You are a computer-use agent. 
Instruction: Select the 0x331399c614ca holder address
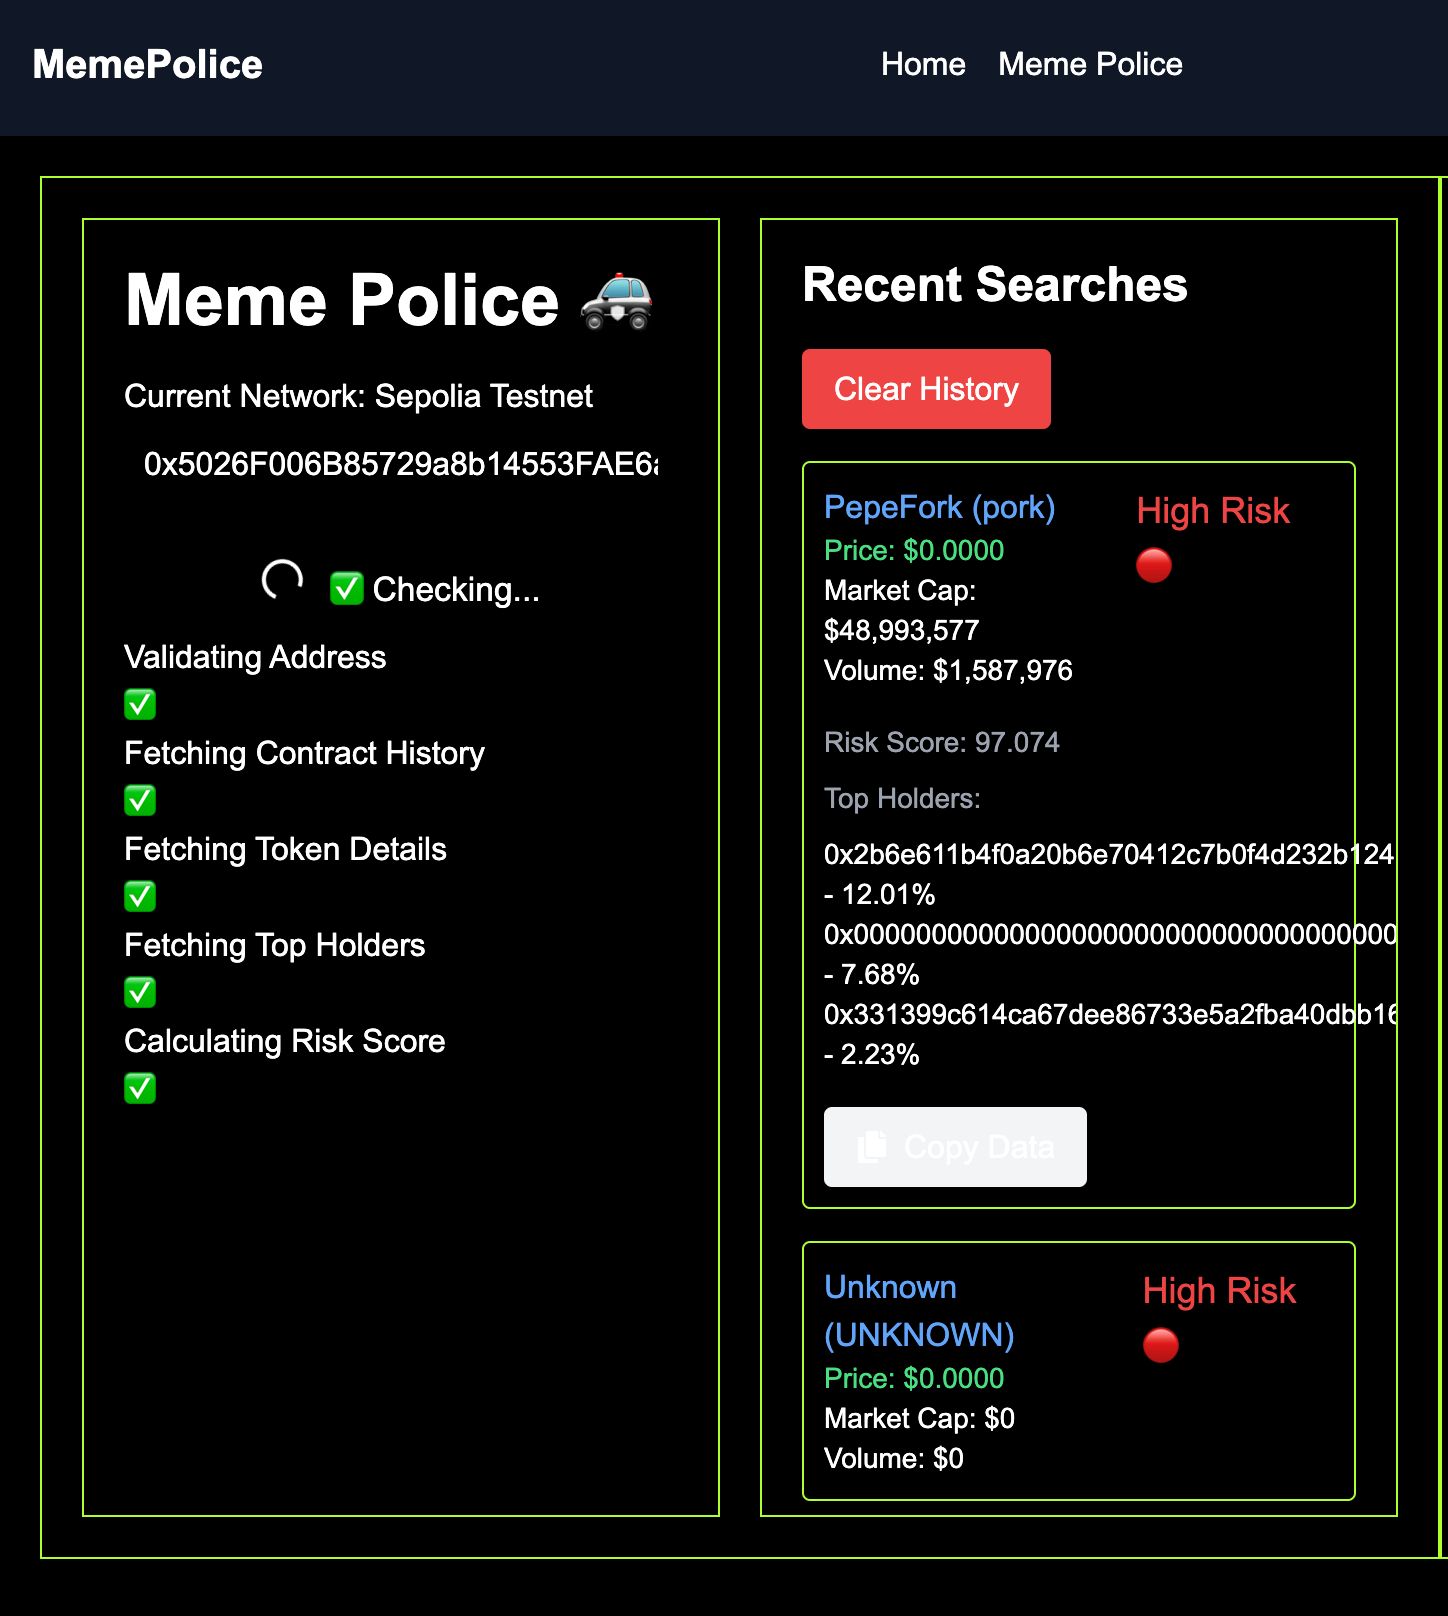click(1110, 1014)
